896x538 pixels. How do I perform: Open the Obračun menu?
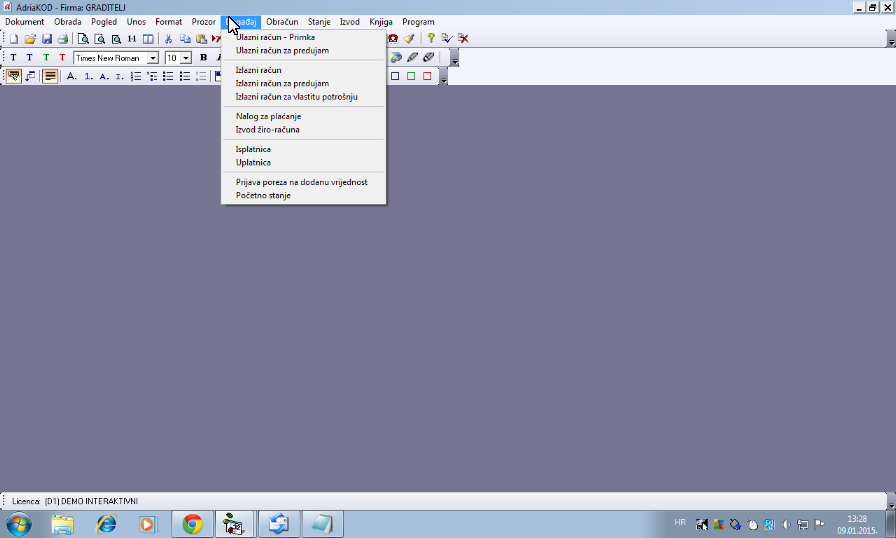coord(282,22)
